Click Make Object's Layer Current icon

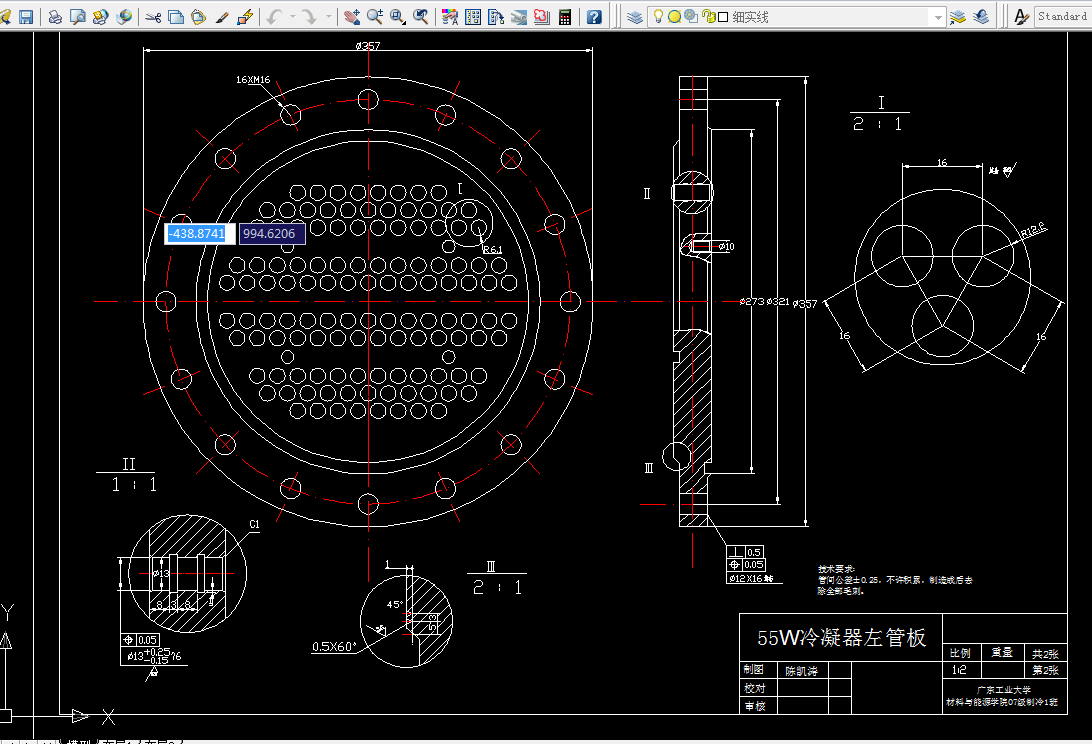pyautogui.click(x=958, y=17)
